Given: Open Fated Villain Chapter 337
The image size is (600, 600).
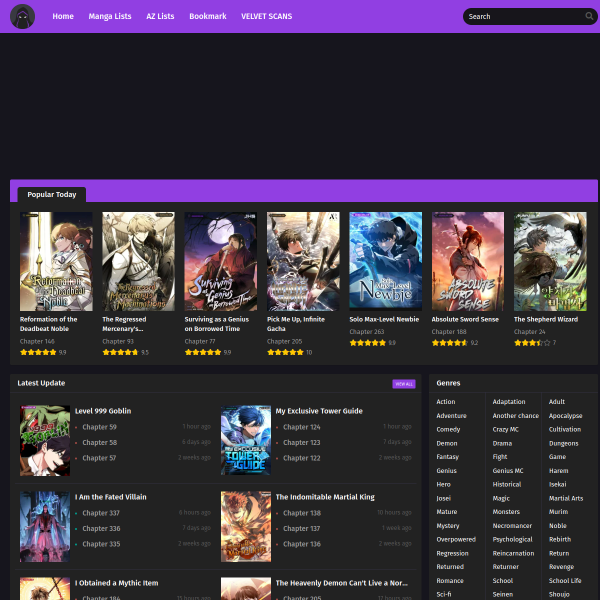Looking at the screenshot, I should click(x=101, y=513).
